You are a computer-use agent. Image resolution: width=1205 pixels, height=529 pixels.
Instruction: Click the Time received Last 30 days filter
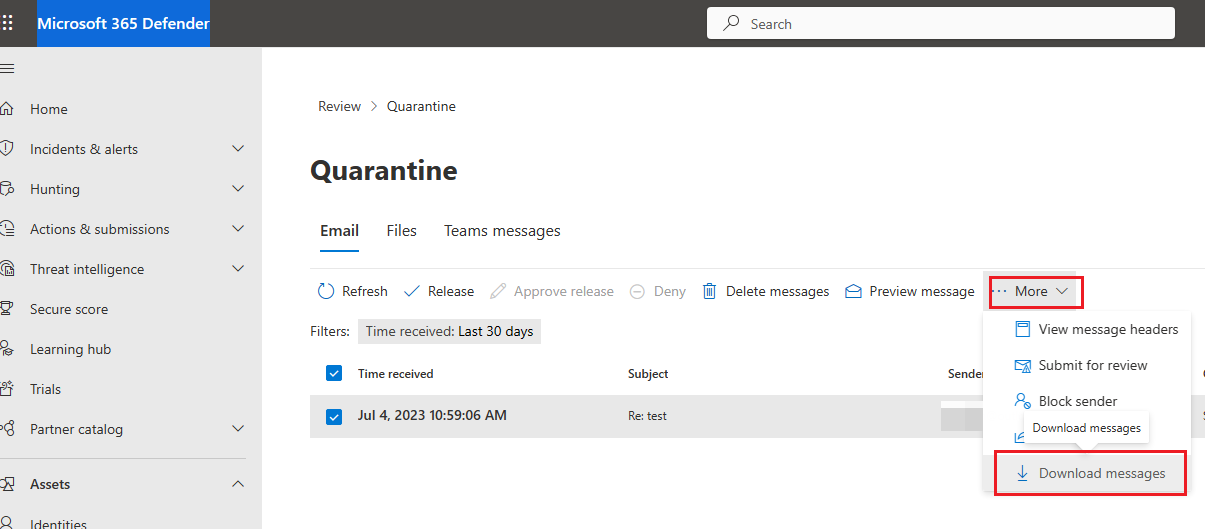click(449, 331)
